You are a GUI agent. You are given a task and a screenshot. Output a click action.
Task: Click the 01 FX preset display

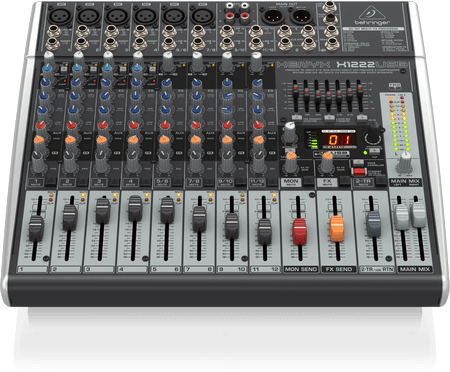click(x=339, y=140)
